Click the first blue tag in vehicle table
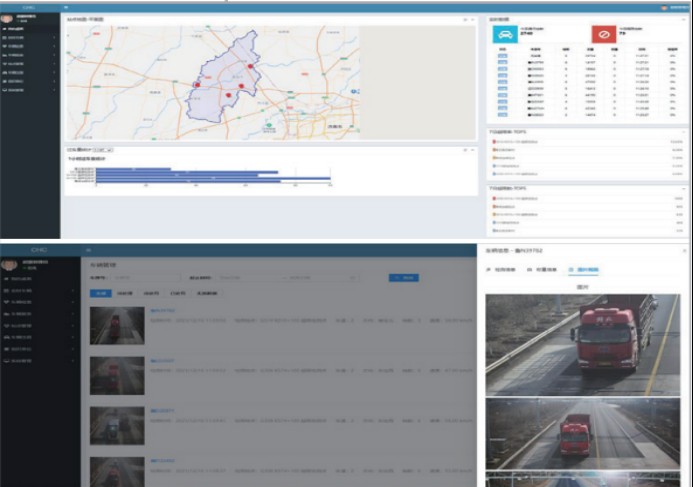Image resolution: width=693 pixels, height=487 pixels. (x=502, y=58)
